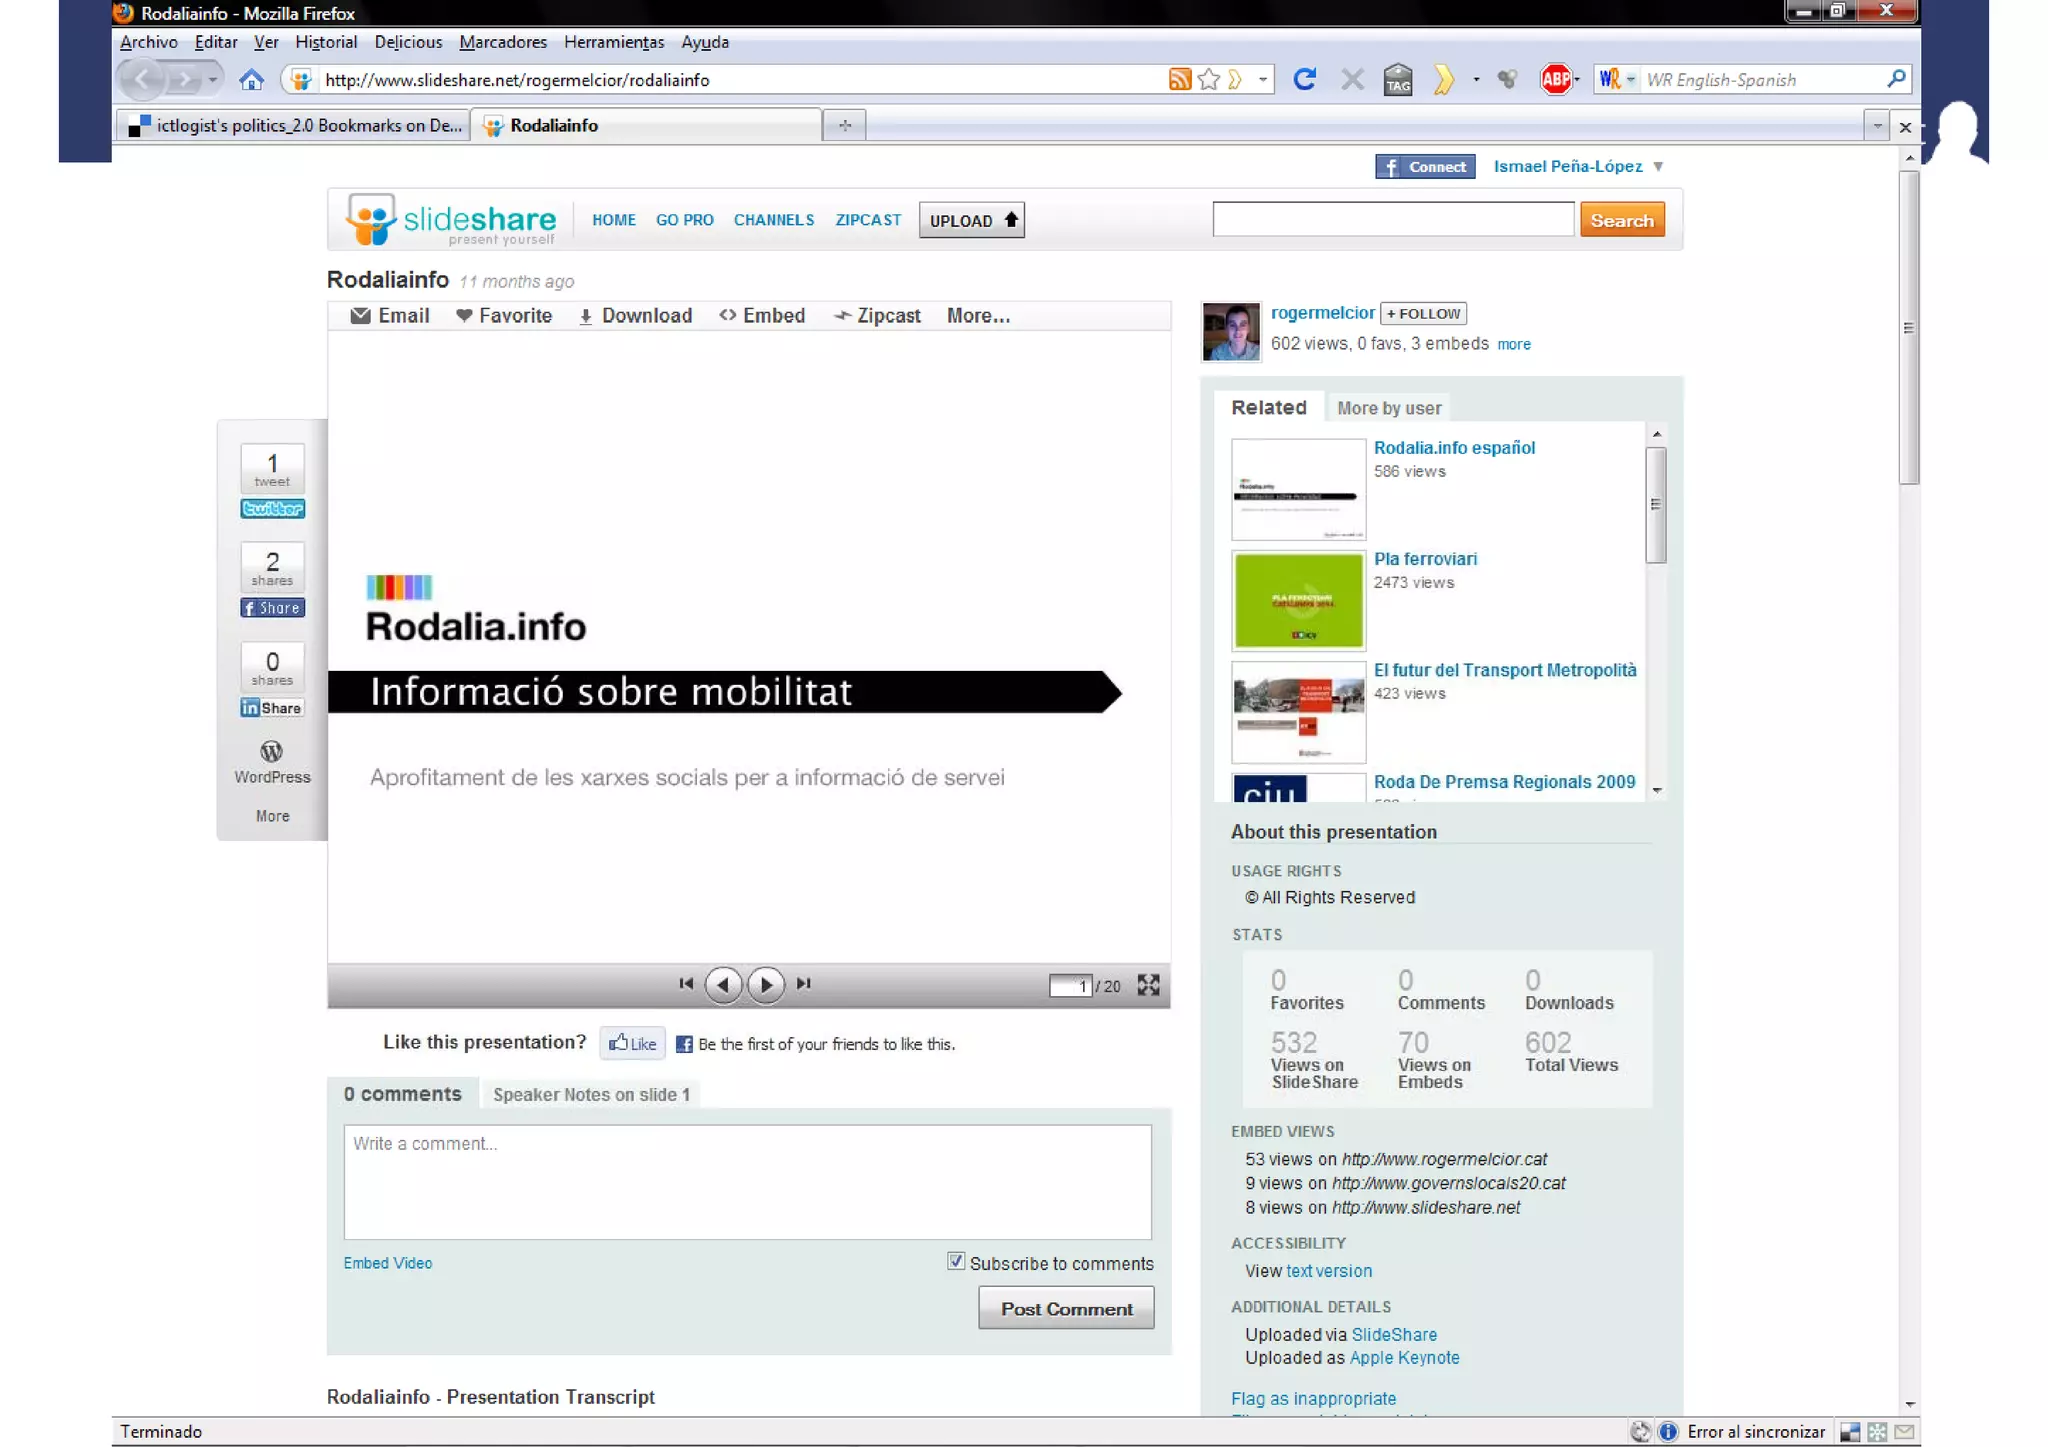Viewport: 2048px width, 1447px height.
Task: Click the Adblock Plus ABP icon
Action: [1555, 79]
